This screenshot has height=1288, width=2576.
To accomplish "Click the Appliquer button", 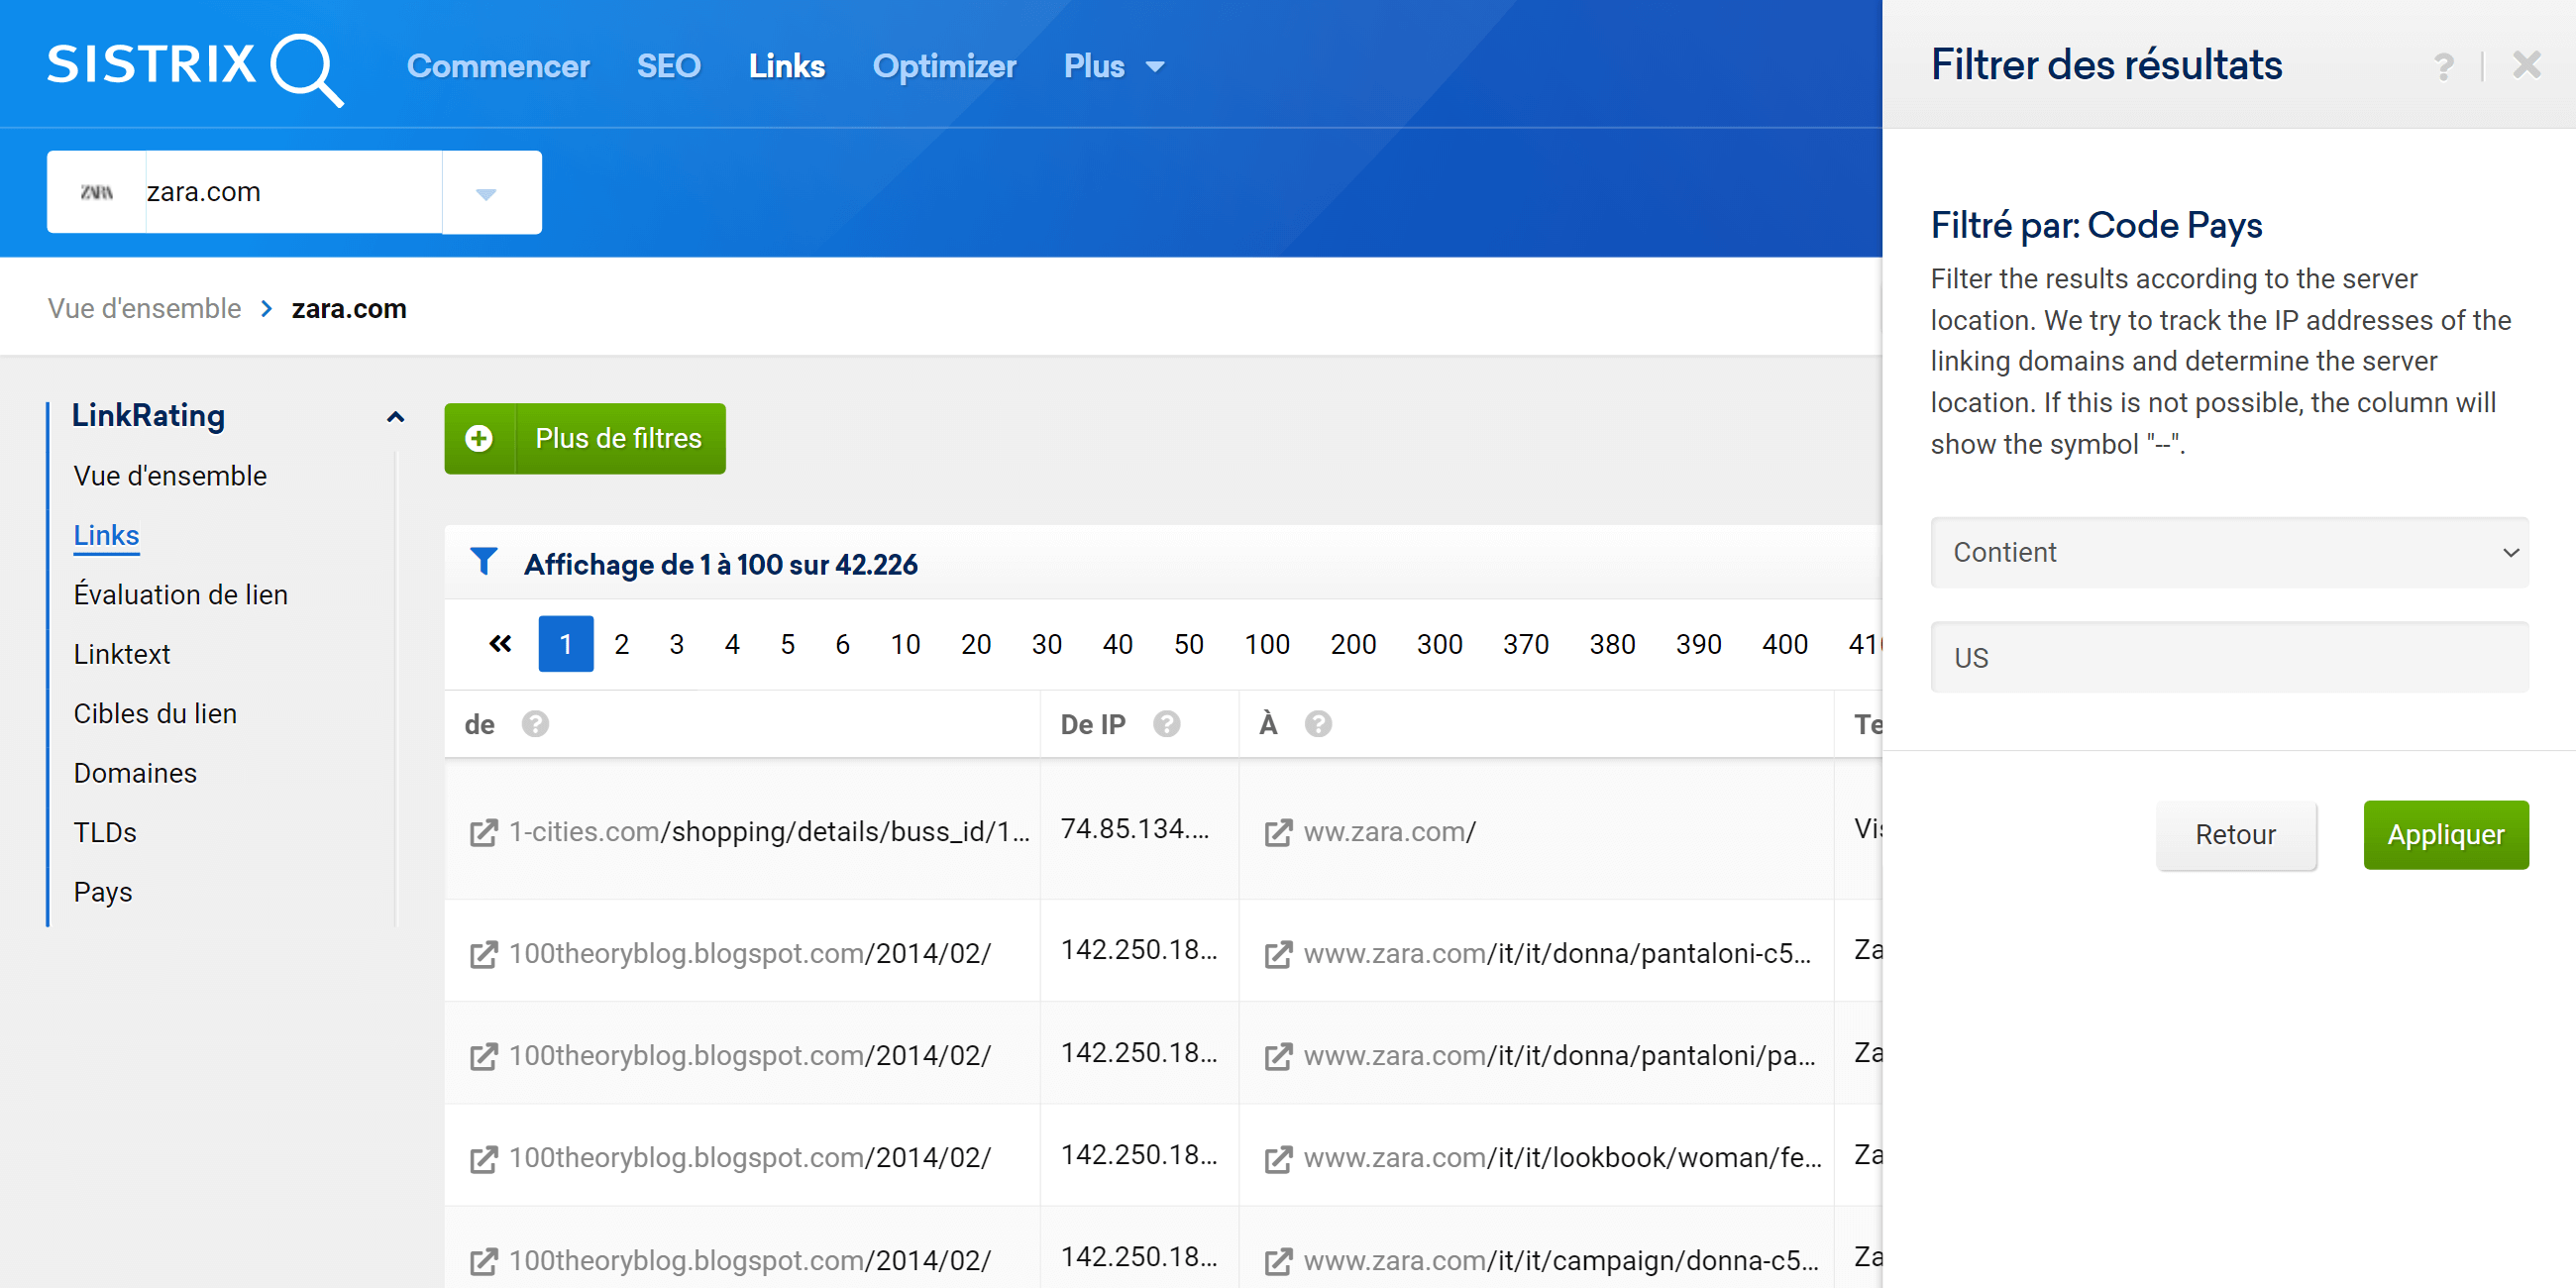I will click(2445, 834).
